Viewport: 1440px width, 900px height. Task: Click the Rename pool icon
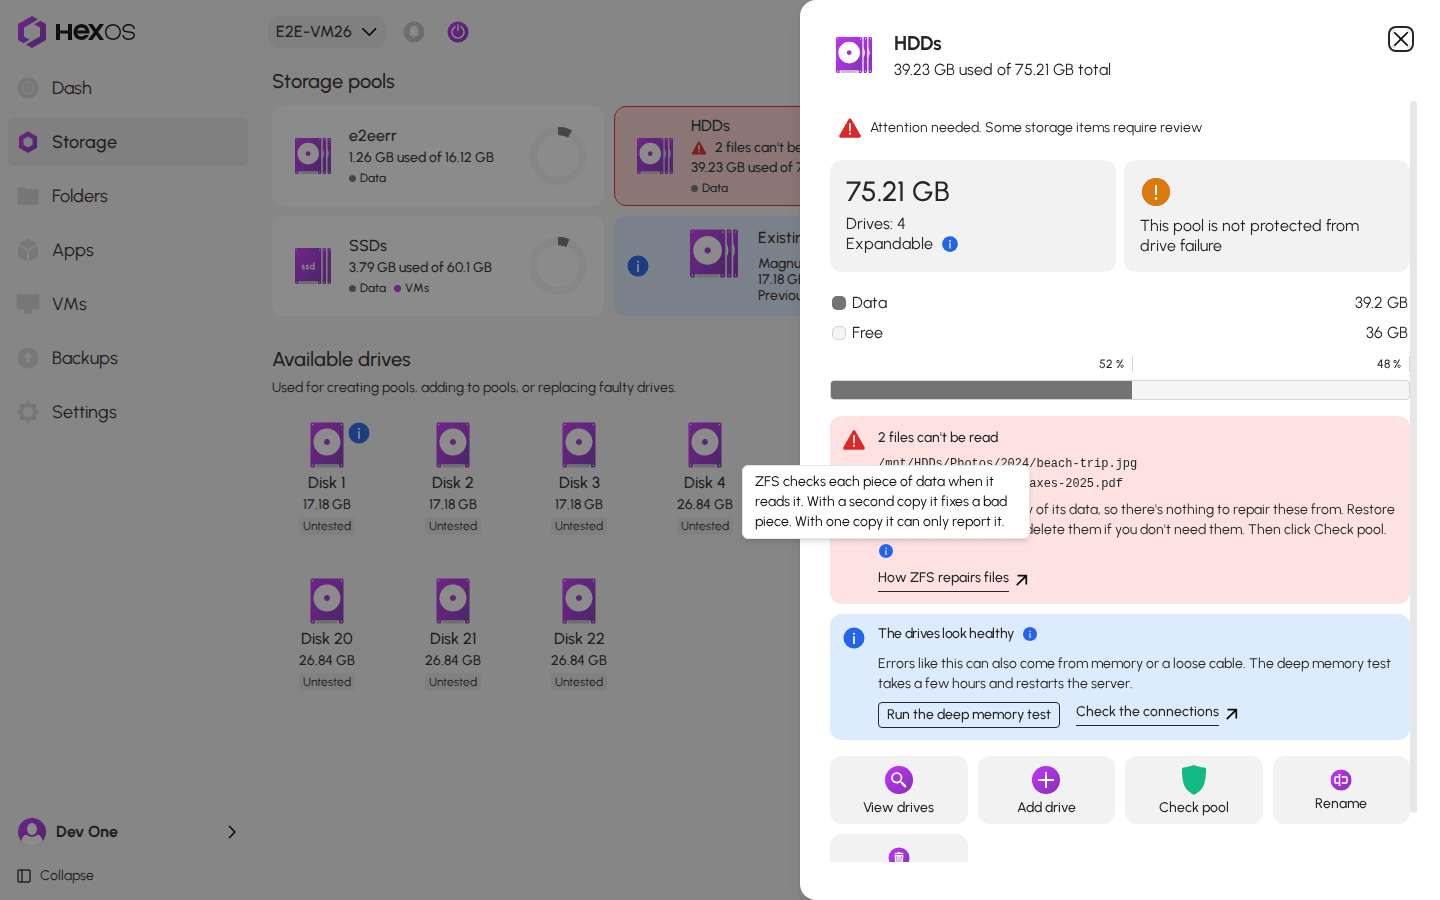1341,780
